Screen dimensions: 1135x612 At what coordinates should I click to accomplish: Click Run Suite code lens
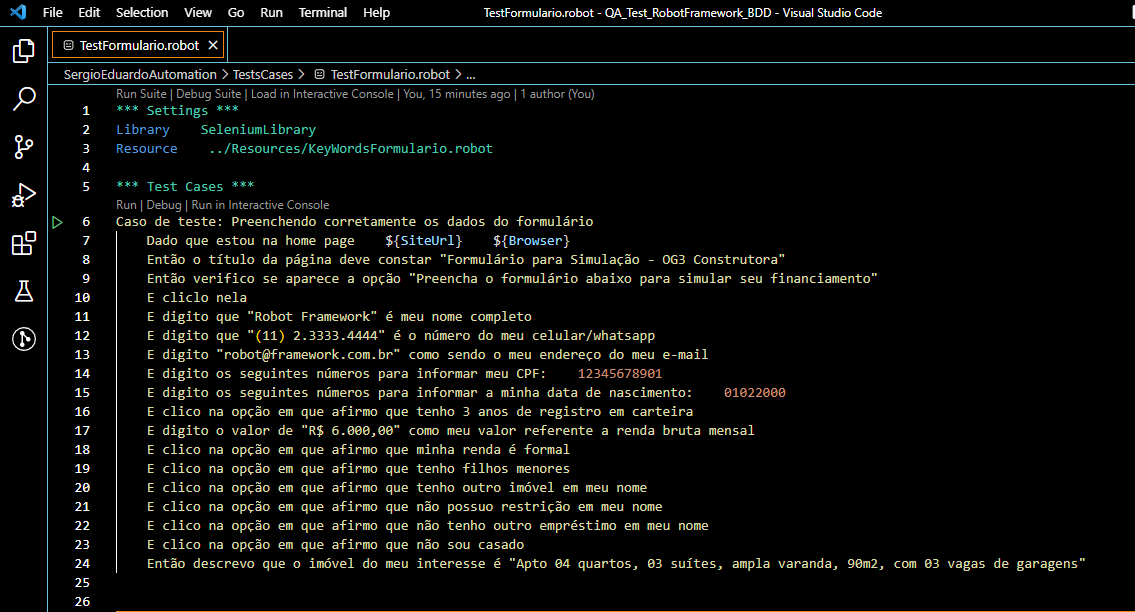141,94
